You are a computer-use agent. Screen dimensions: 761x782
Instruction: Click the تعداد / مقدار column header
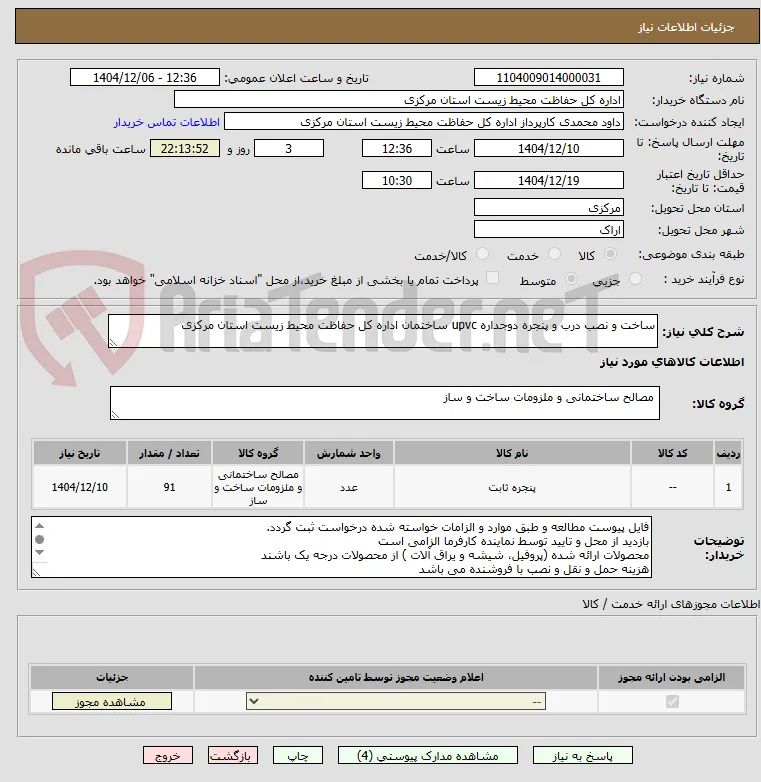[x=170, y=453]
